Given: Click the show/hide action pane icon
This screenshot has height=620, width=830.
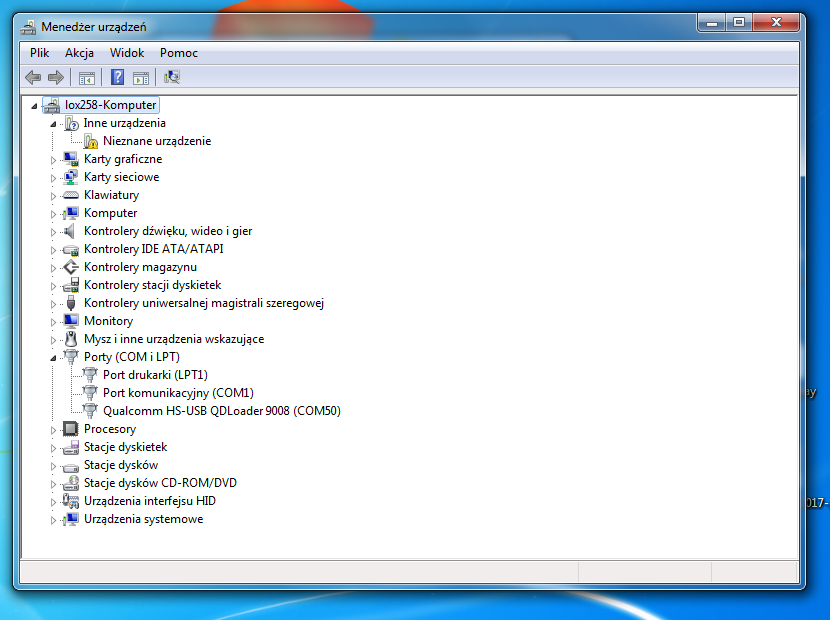Looking at the screenshot, I should 141,77.
